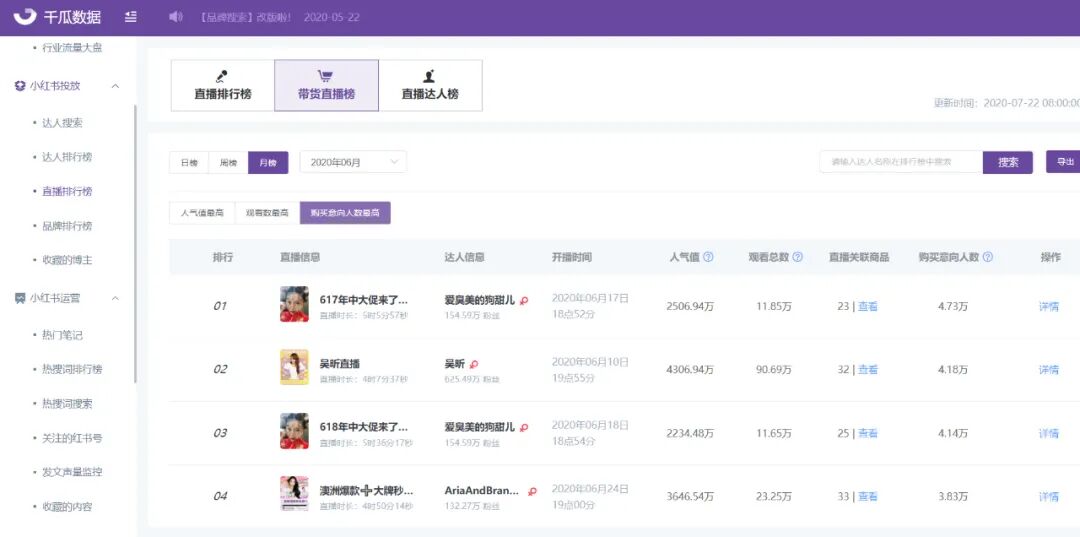Click 查看 for 33 linked products
The width and height of the screenshot is (1080, 537).
(868, 496)
